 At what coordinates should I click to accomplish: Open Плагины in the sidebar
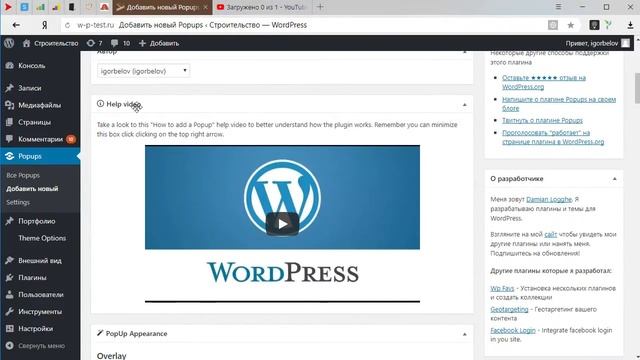click(32, 278)
